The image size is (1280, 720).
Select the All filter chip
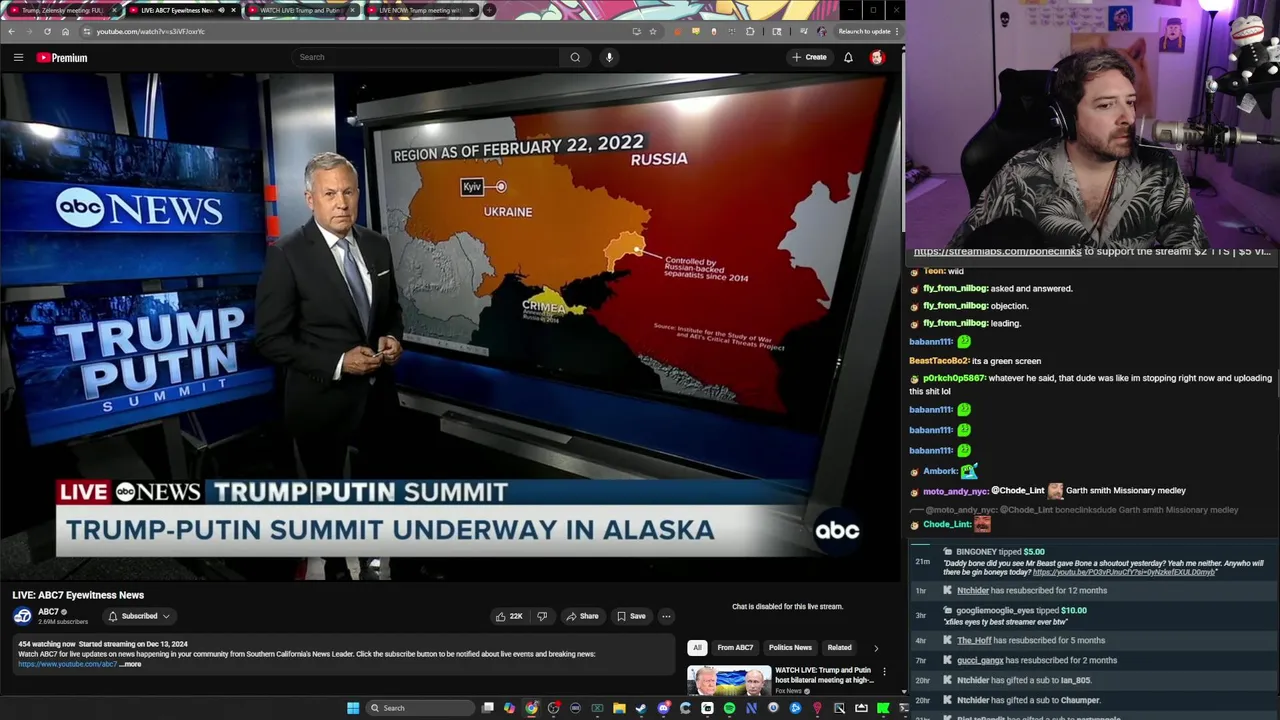pos(697,648)
